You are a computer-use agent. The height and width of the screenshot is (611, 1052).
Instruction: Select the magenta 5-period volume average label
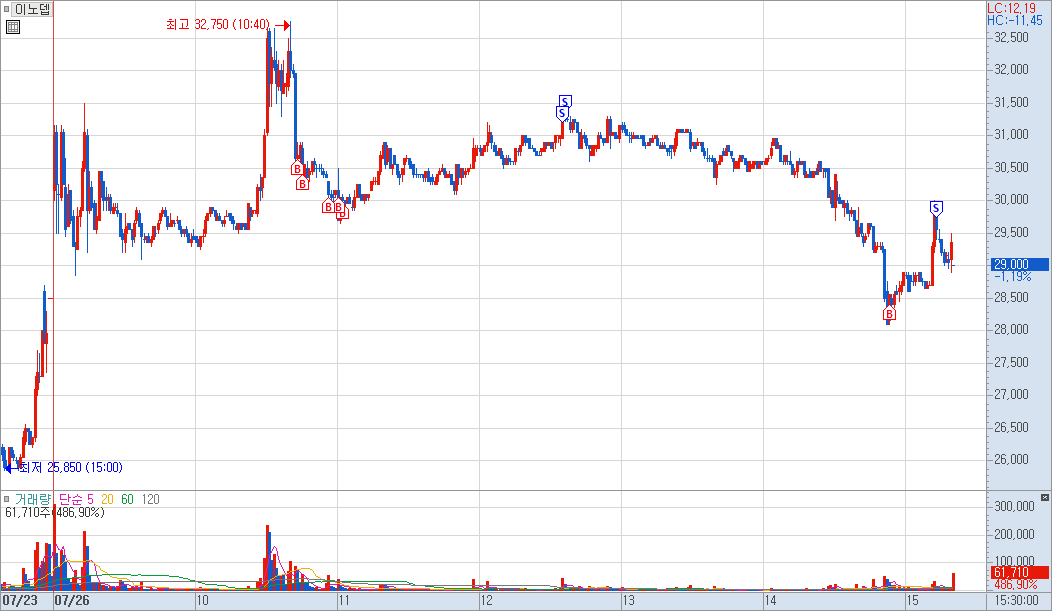(x=91, y=499)
